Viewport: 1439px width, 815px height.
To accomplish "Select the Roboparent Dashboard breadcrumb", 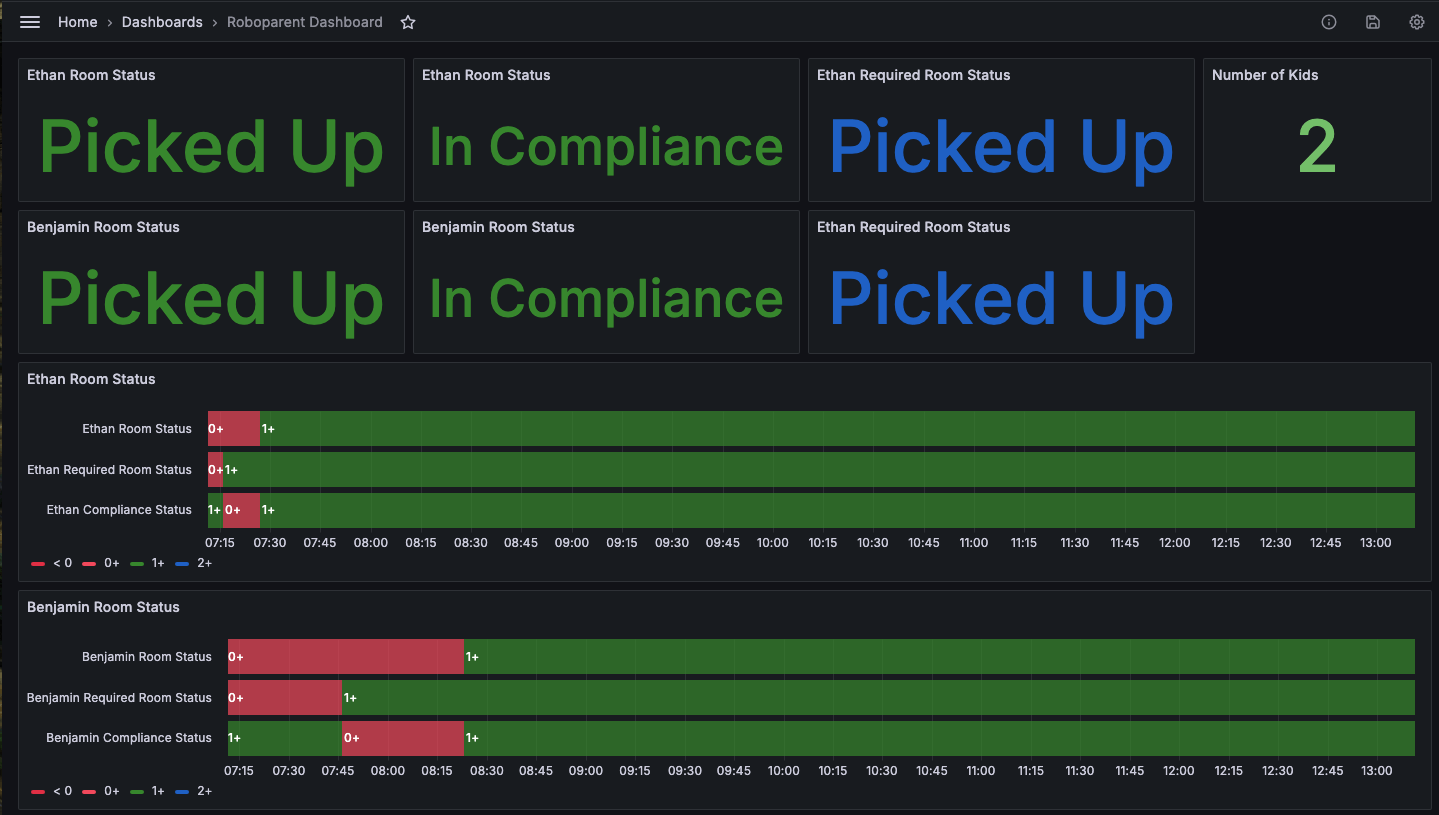I will pos(304,21).
